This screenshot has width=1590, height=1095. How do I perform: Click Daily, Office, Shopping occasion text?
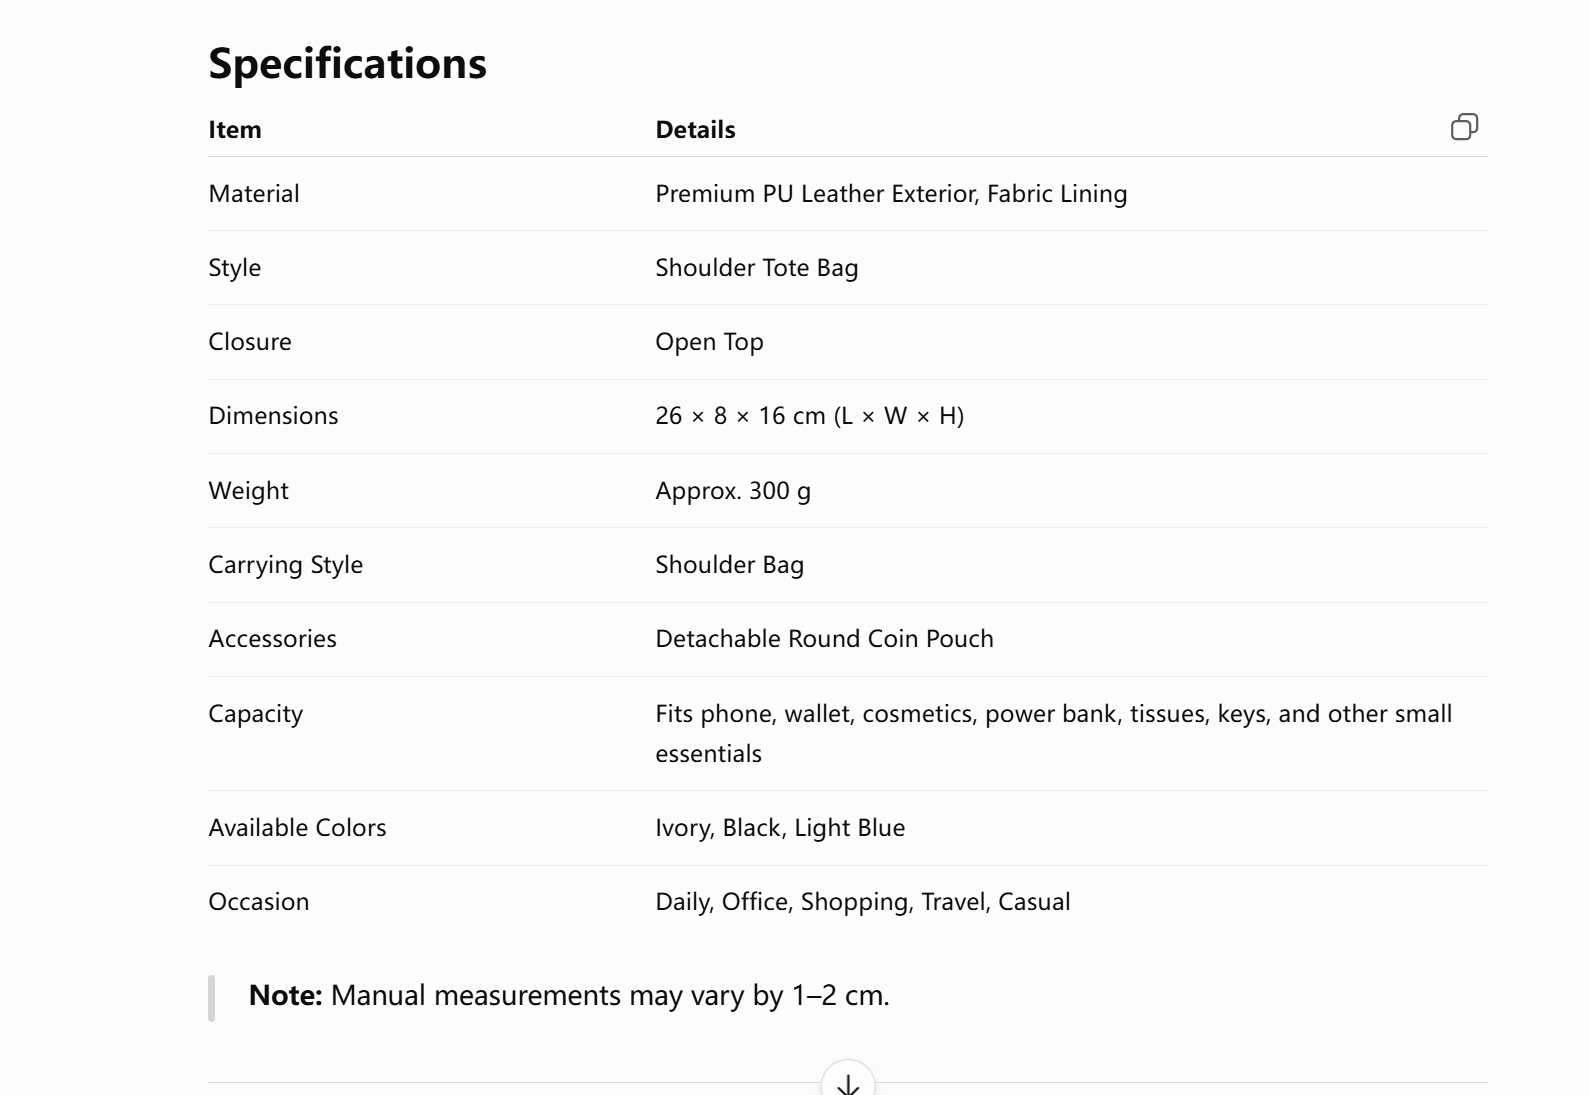(x=784, y=902)
